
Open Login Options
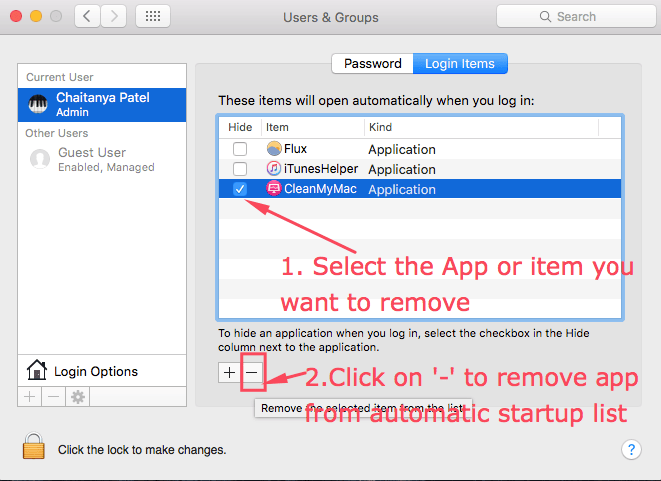[x=102, y=371]
